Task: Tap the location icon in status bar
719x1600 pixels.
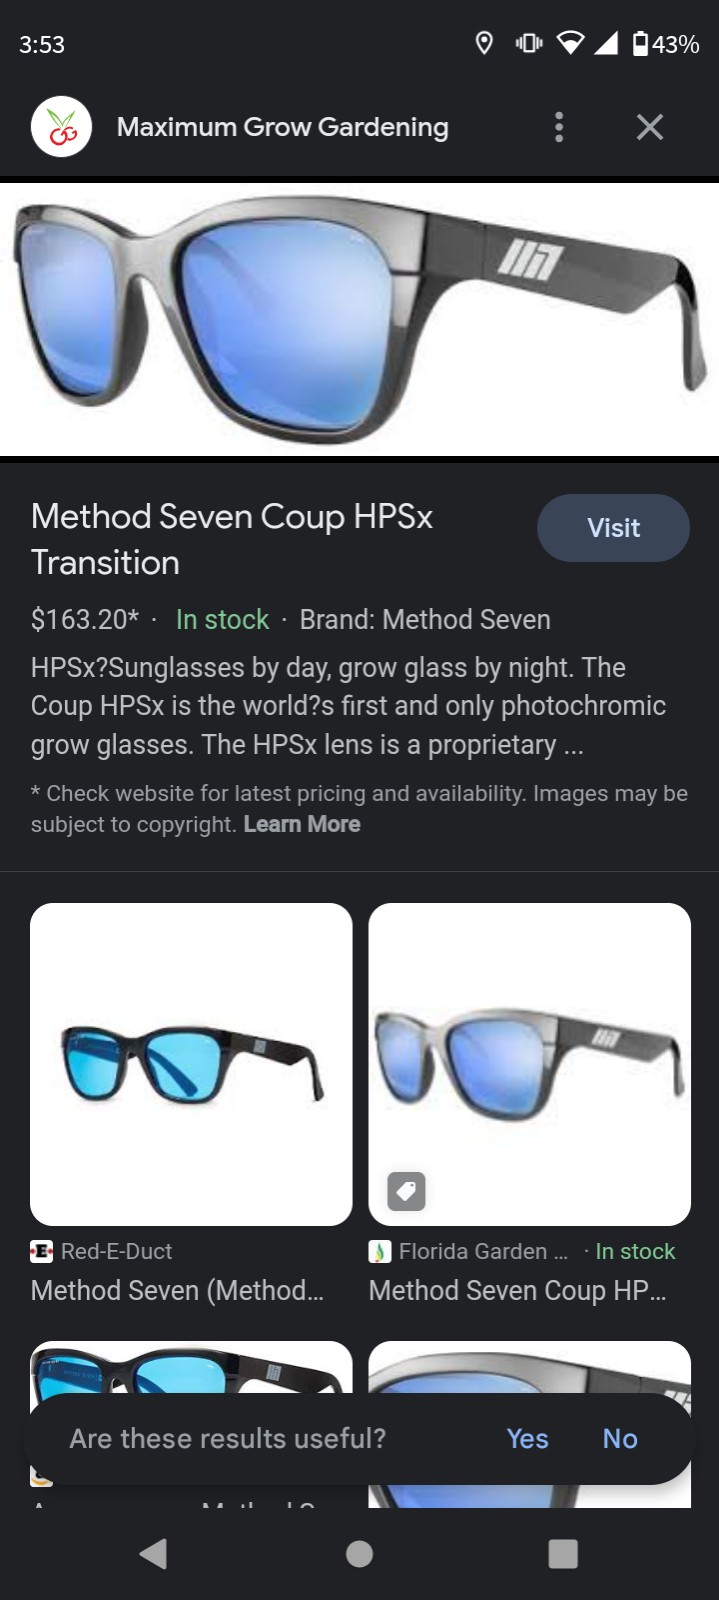Action: point(484,43)
